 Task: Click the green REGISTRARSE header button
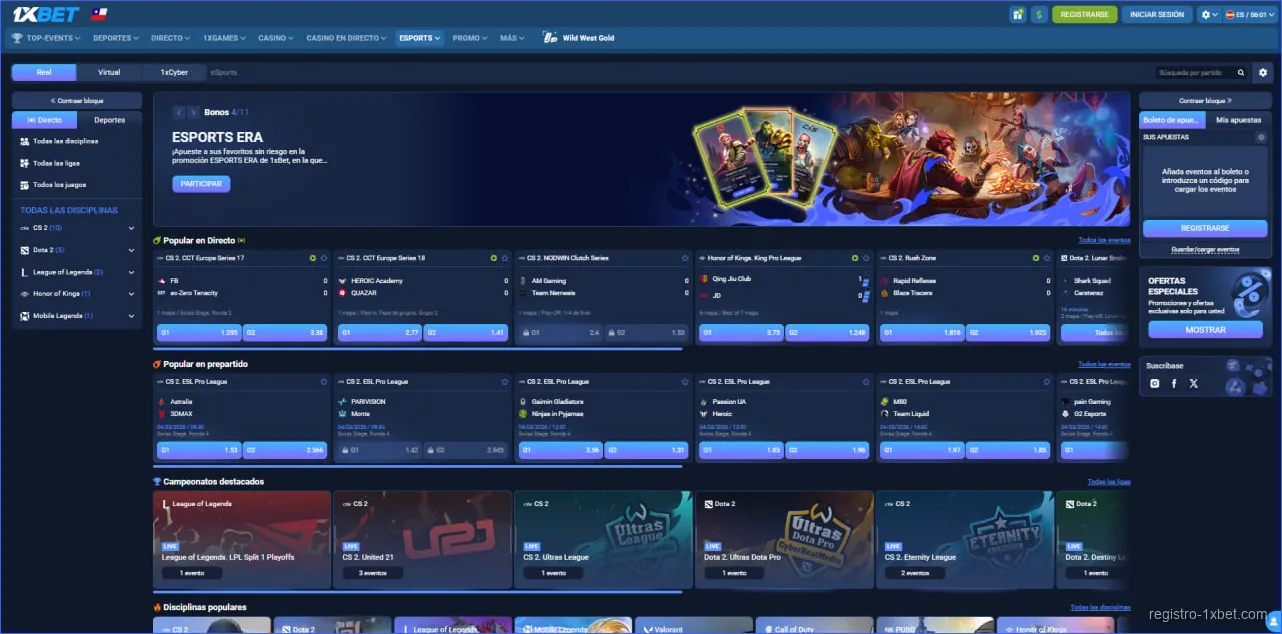(1084, 15)
